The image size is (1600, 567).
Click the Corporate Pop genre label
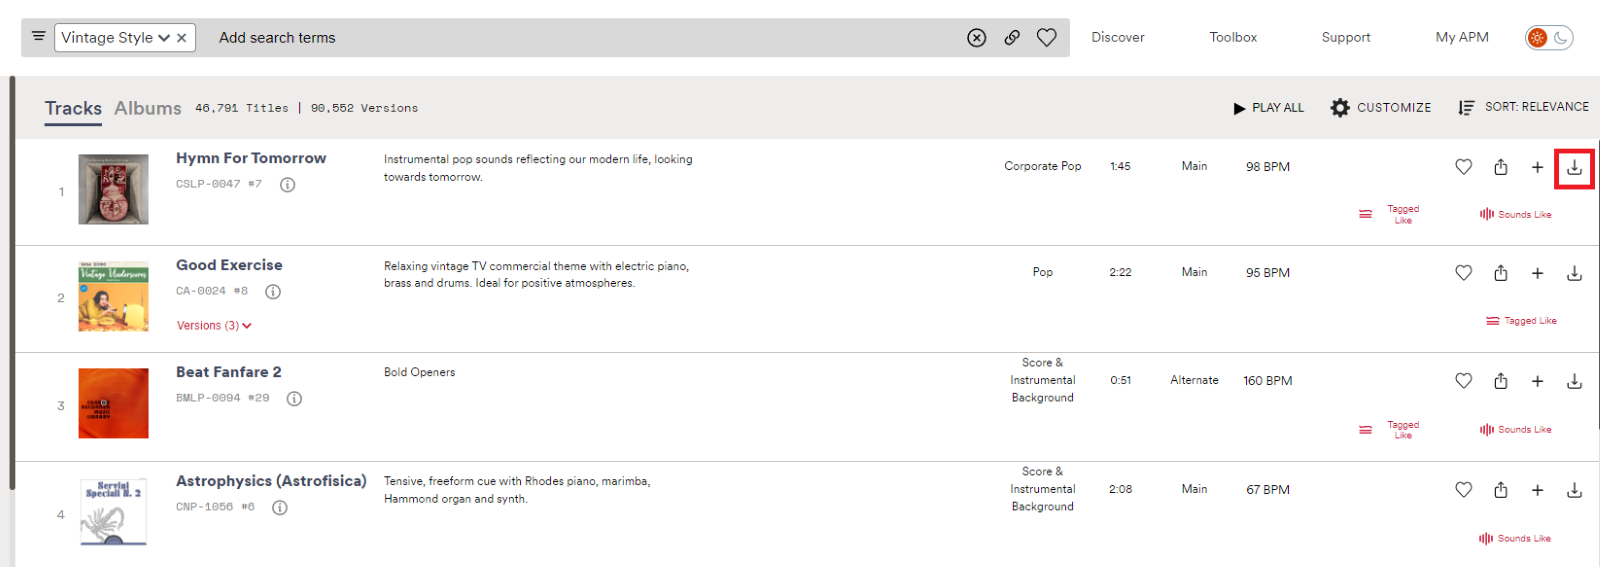click(x=1043, y=166)
